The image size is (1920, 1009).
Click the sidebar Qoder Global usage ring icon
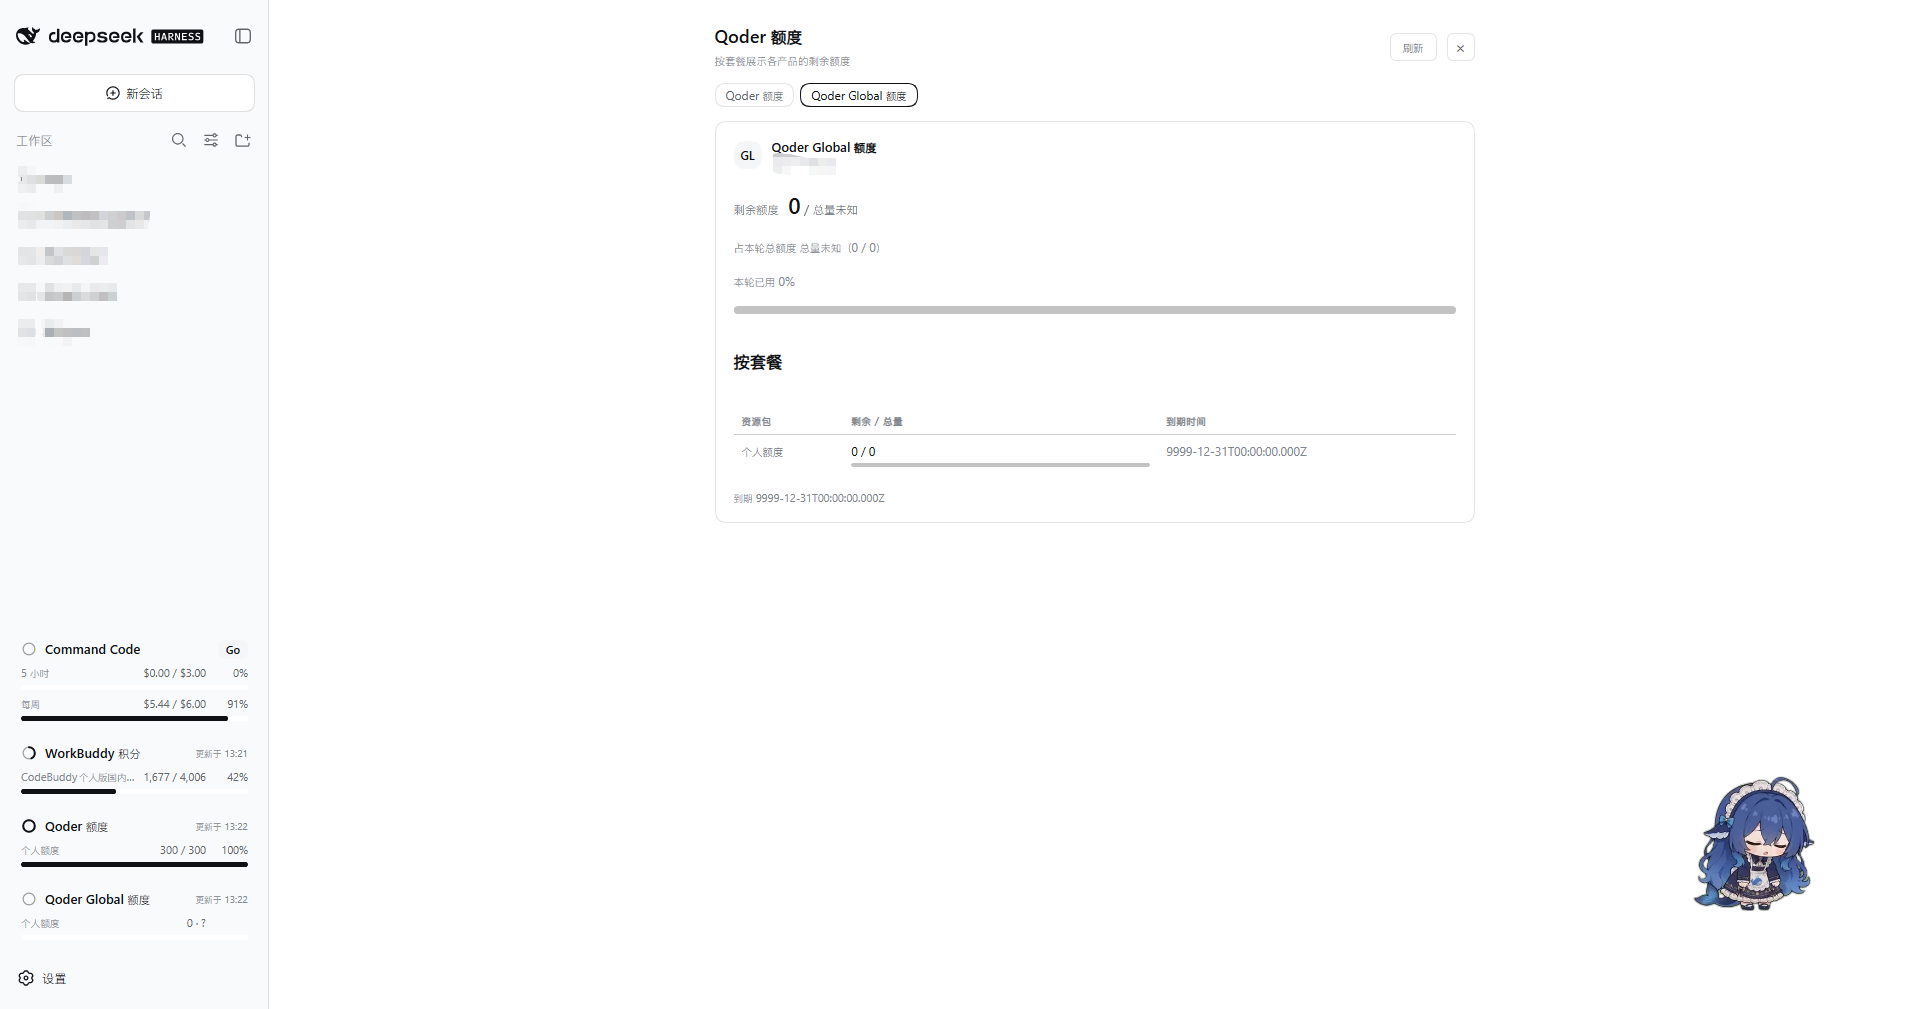(x=29, y=899)
